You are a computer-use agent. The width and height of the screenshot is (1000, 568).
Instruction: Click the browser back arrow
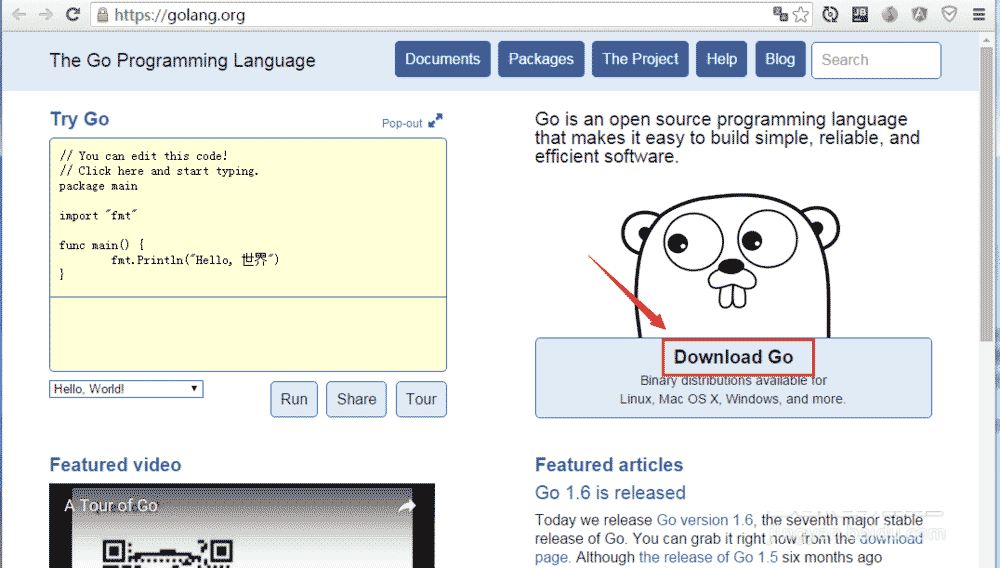[x=19, y=14]
